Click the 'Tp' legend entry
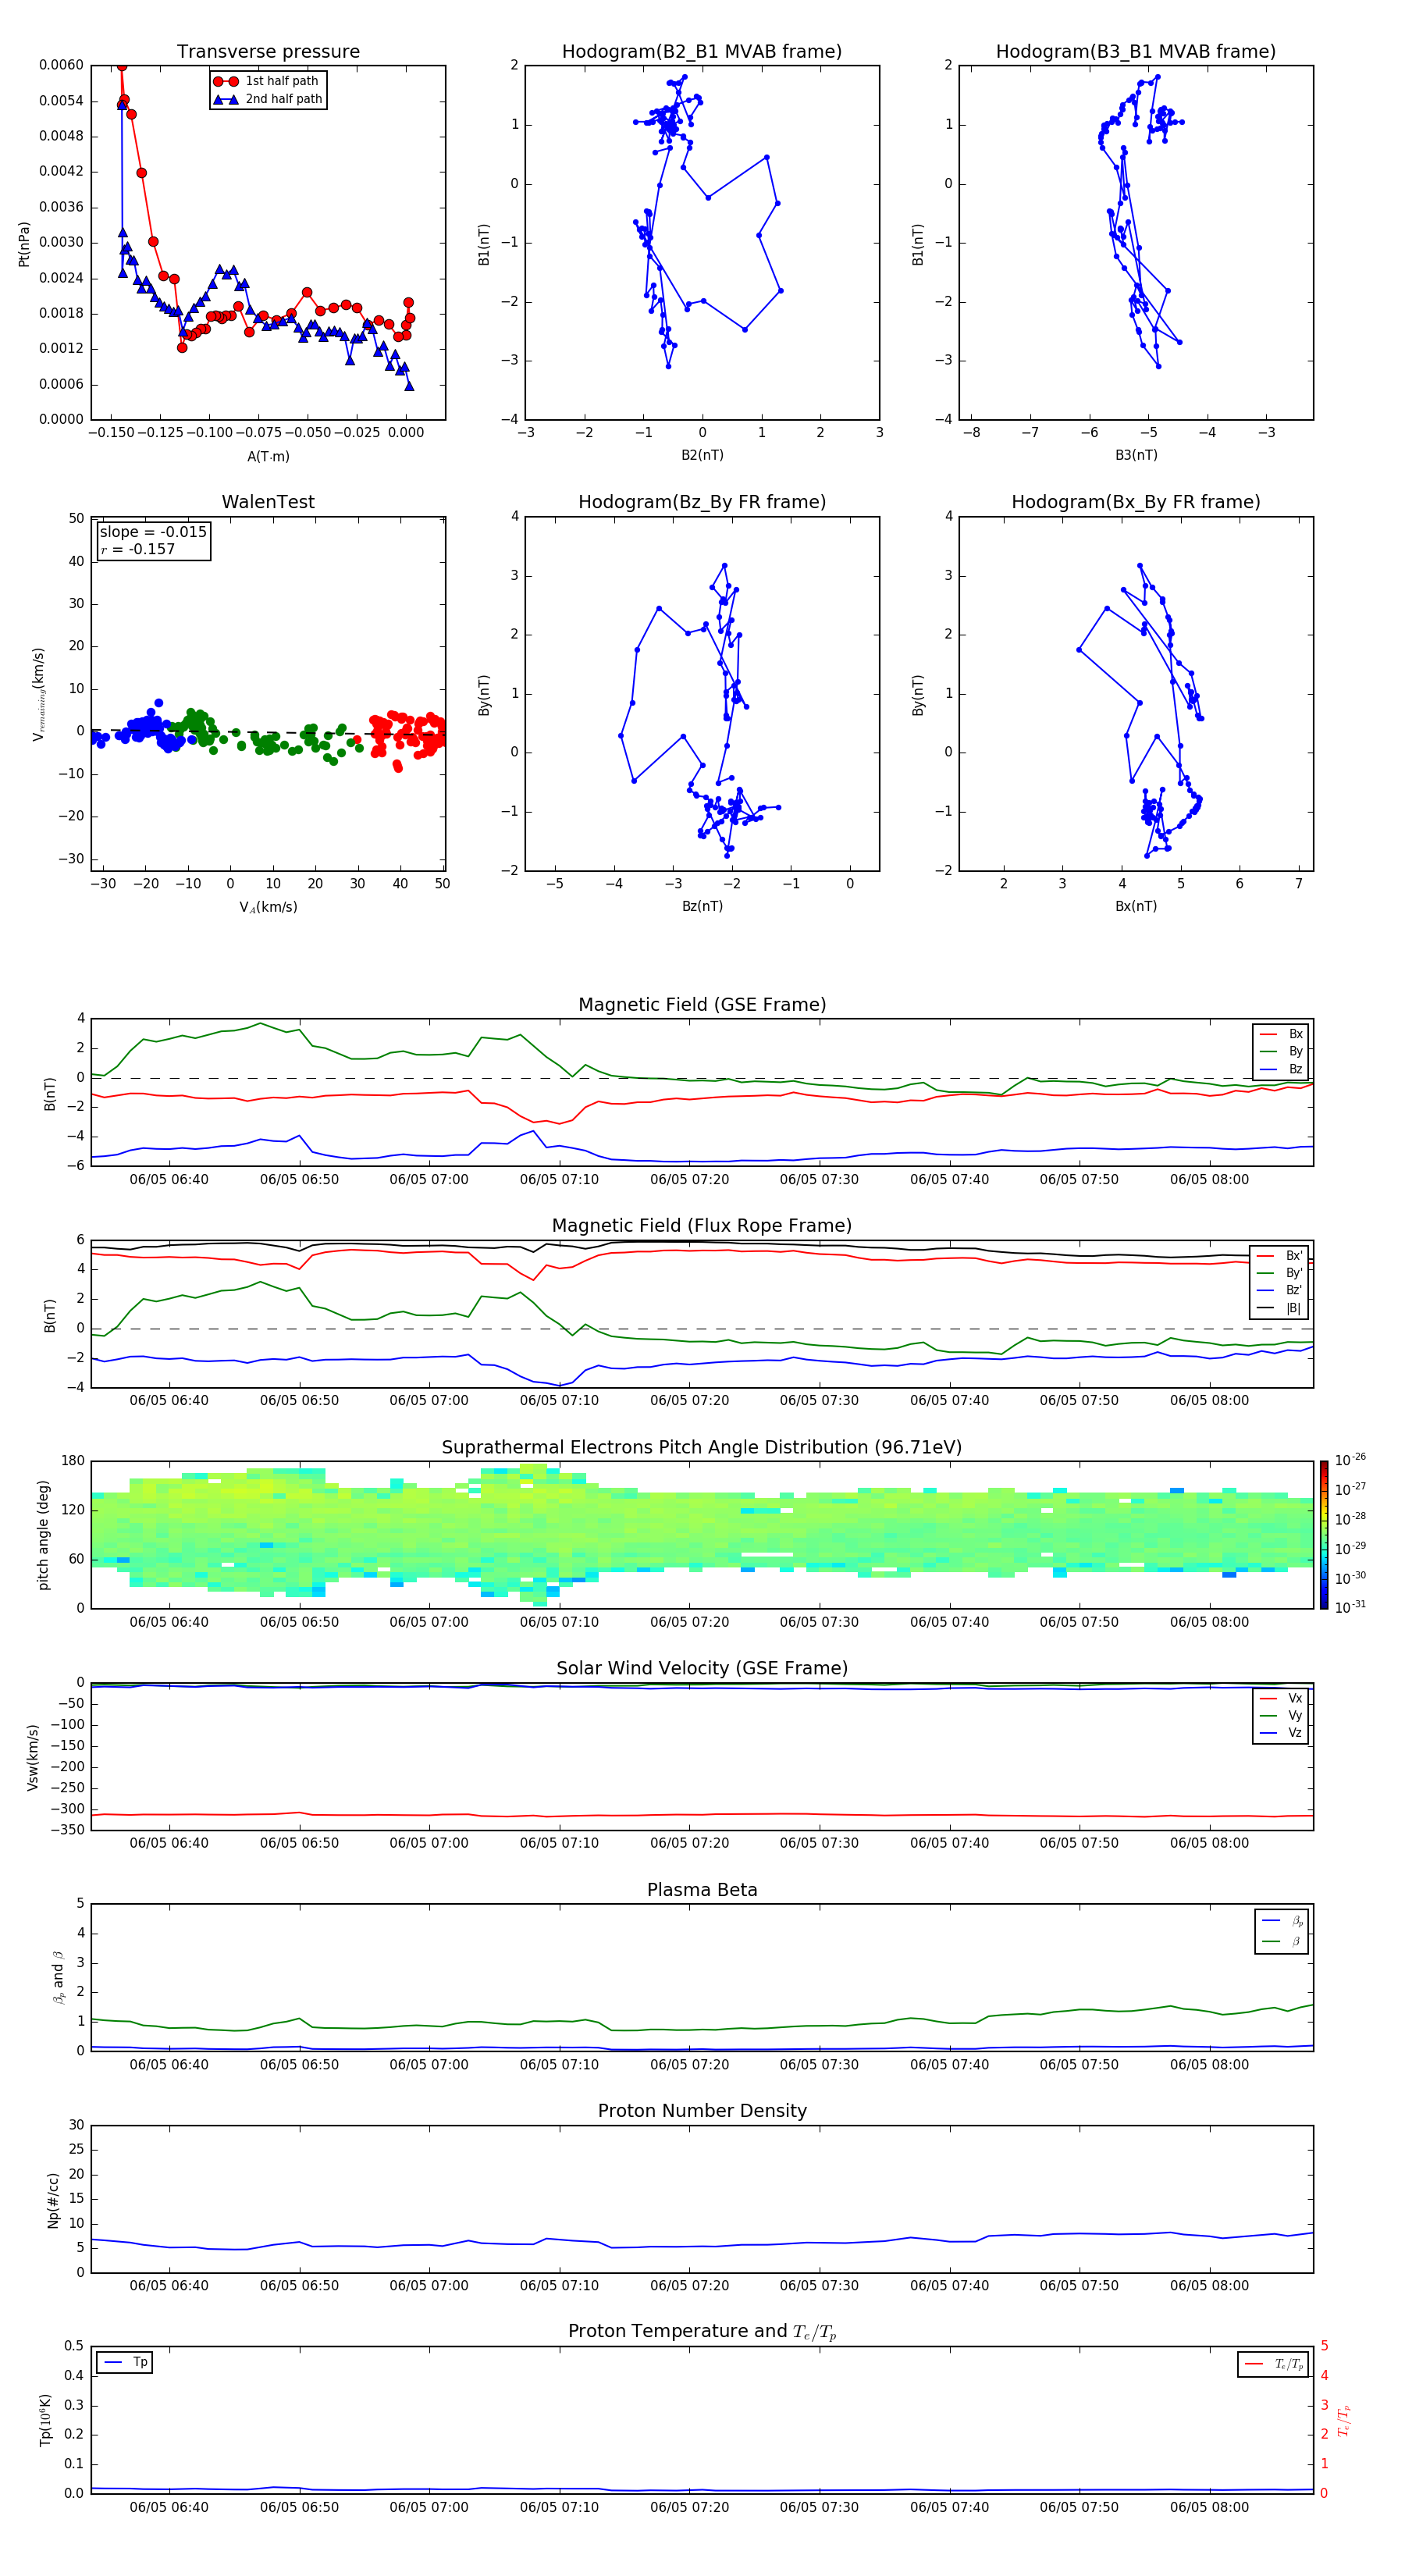 pyautogui.click(x=125, y=2362)
